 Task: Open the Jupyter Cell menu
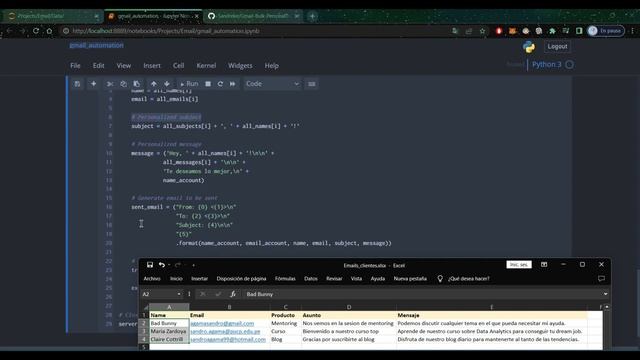[178, 66]
